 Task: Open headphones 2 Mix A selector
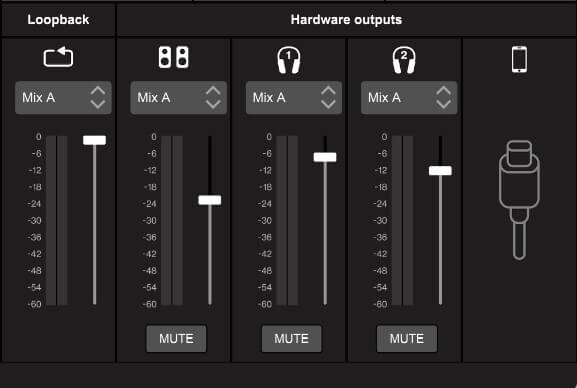(x=409, y=98)
